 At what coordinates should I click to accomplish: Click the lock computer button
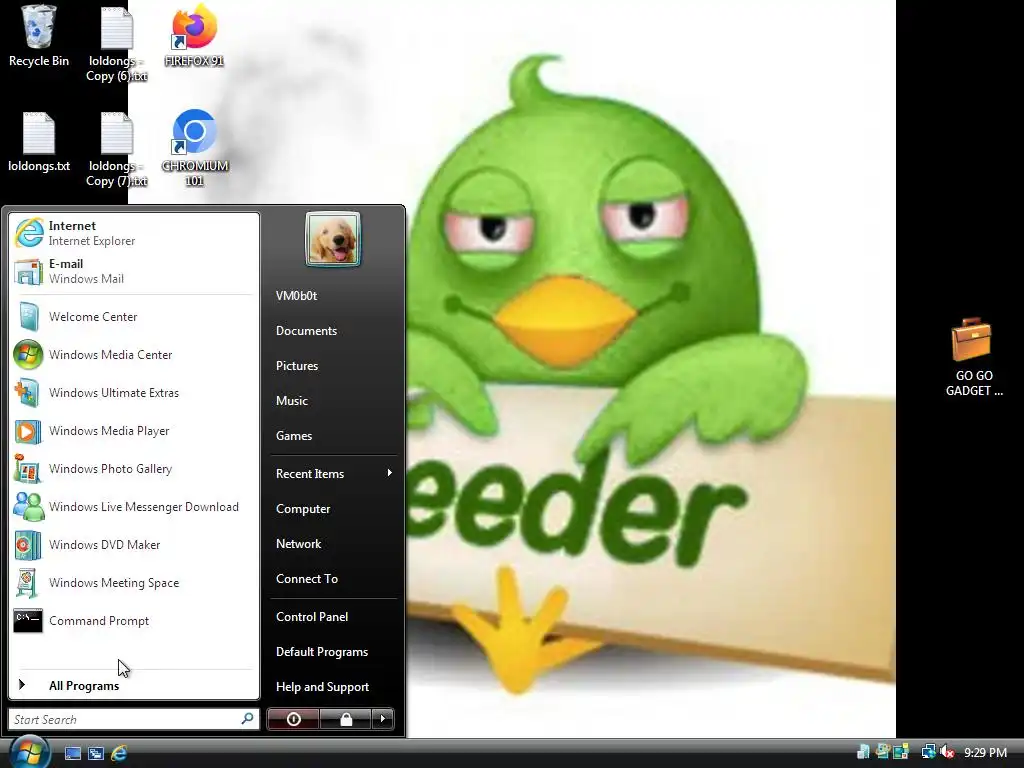point(345,719)
